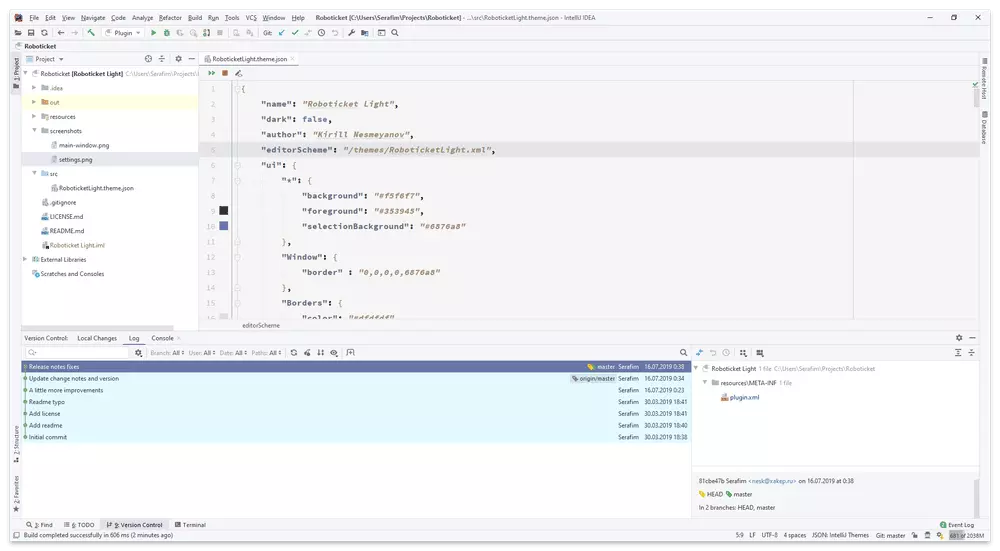
Task: Click the log search magnifier icon
Action: (683, 353)
